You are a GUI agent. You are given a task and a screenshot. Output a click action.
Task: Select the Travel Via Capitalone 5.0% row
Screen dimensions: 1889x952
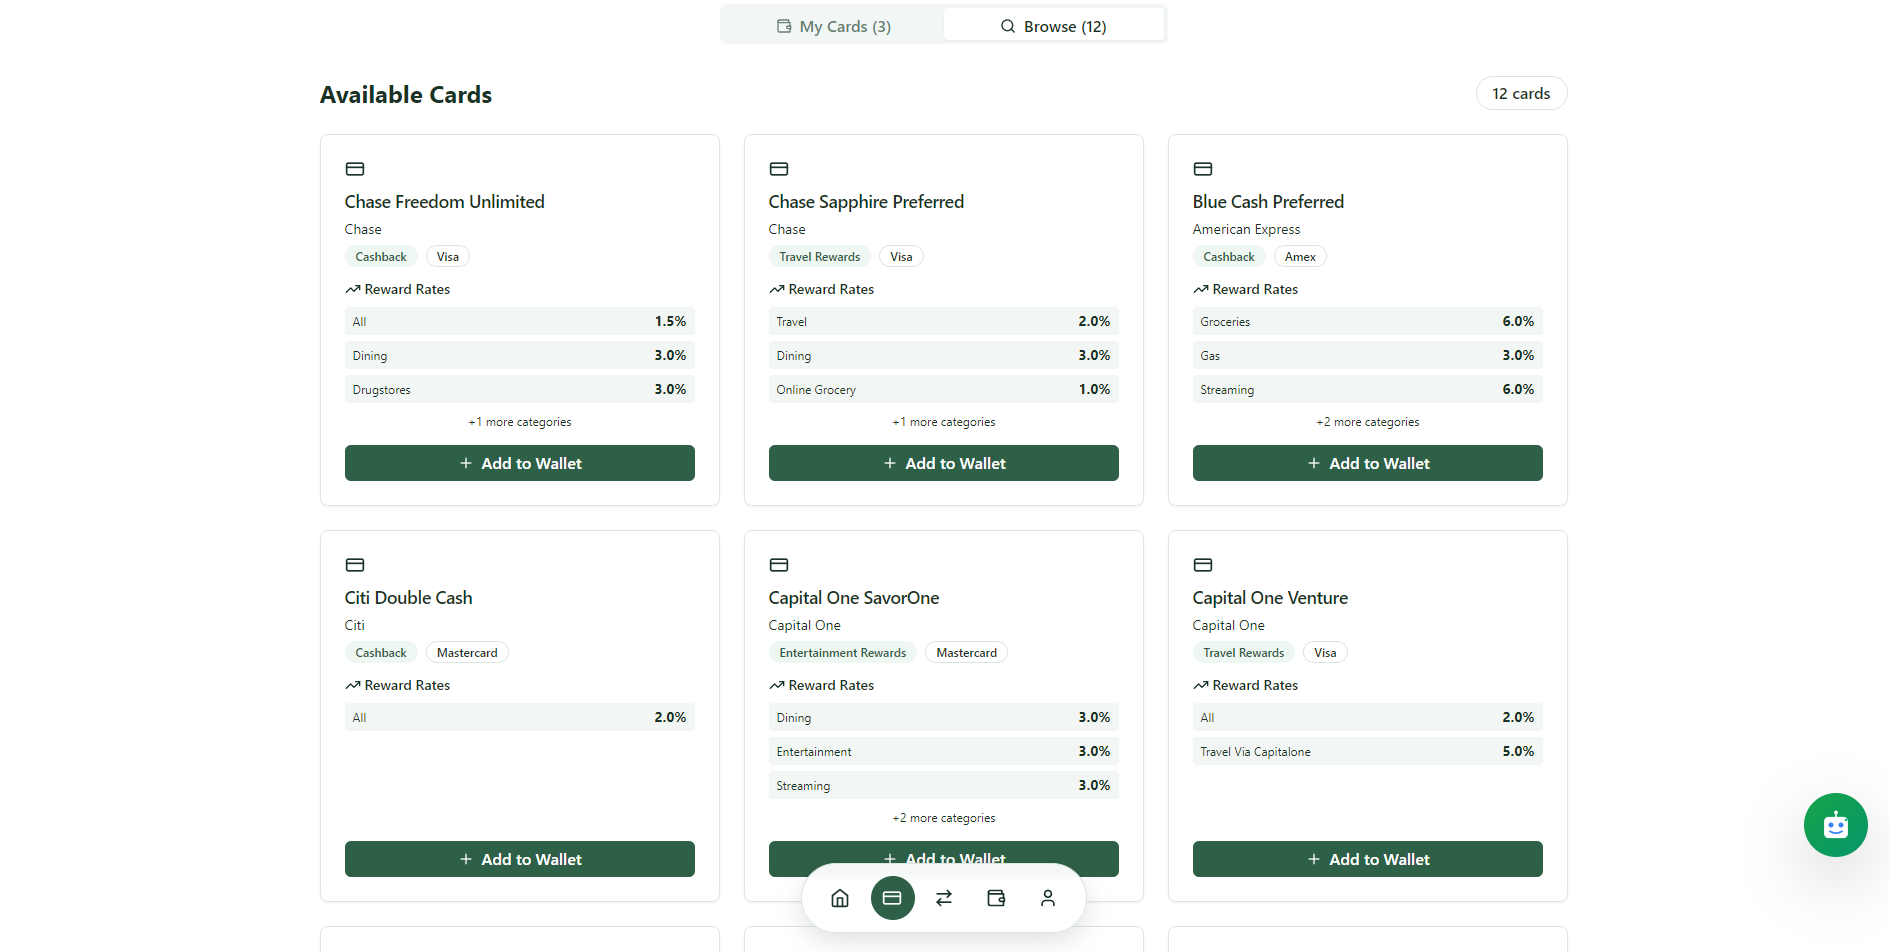[x=1368, y=751]
